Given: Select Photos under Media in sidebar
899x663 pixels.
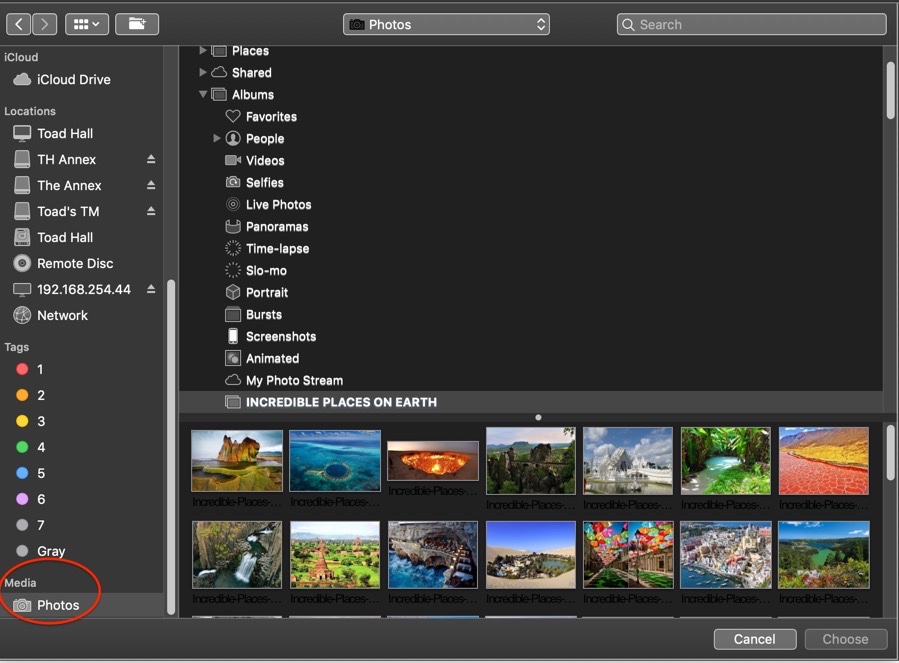Looking at the screenshot, I should [58, 605].
